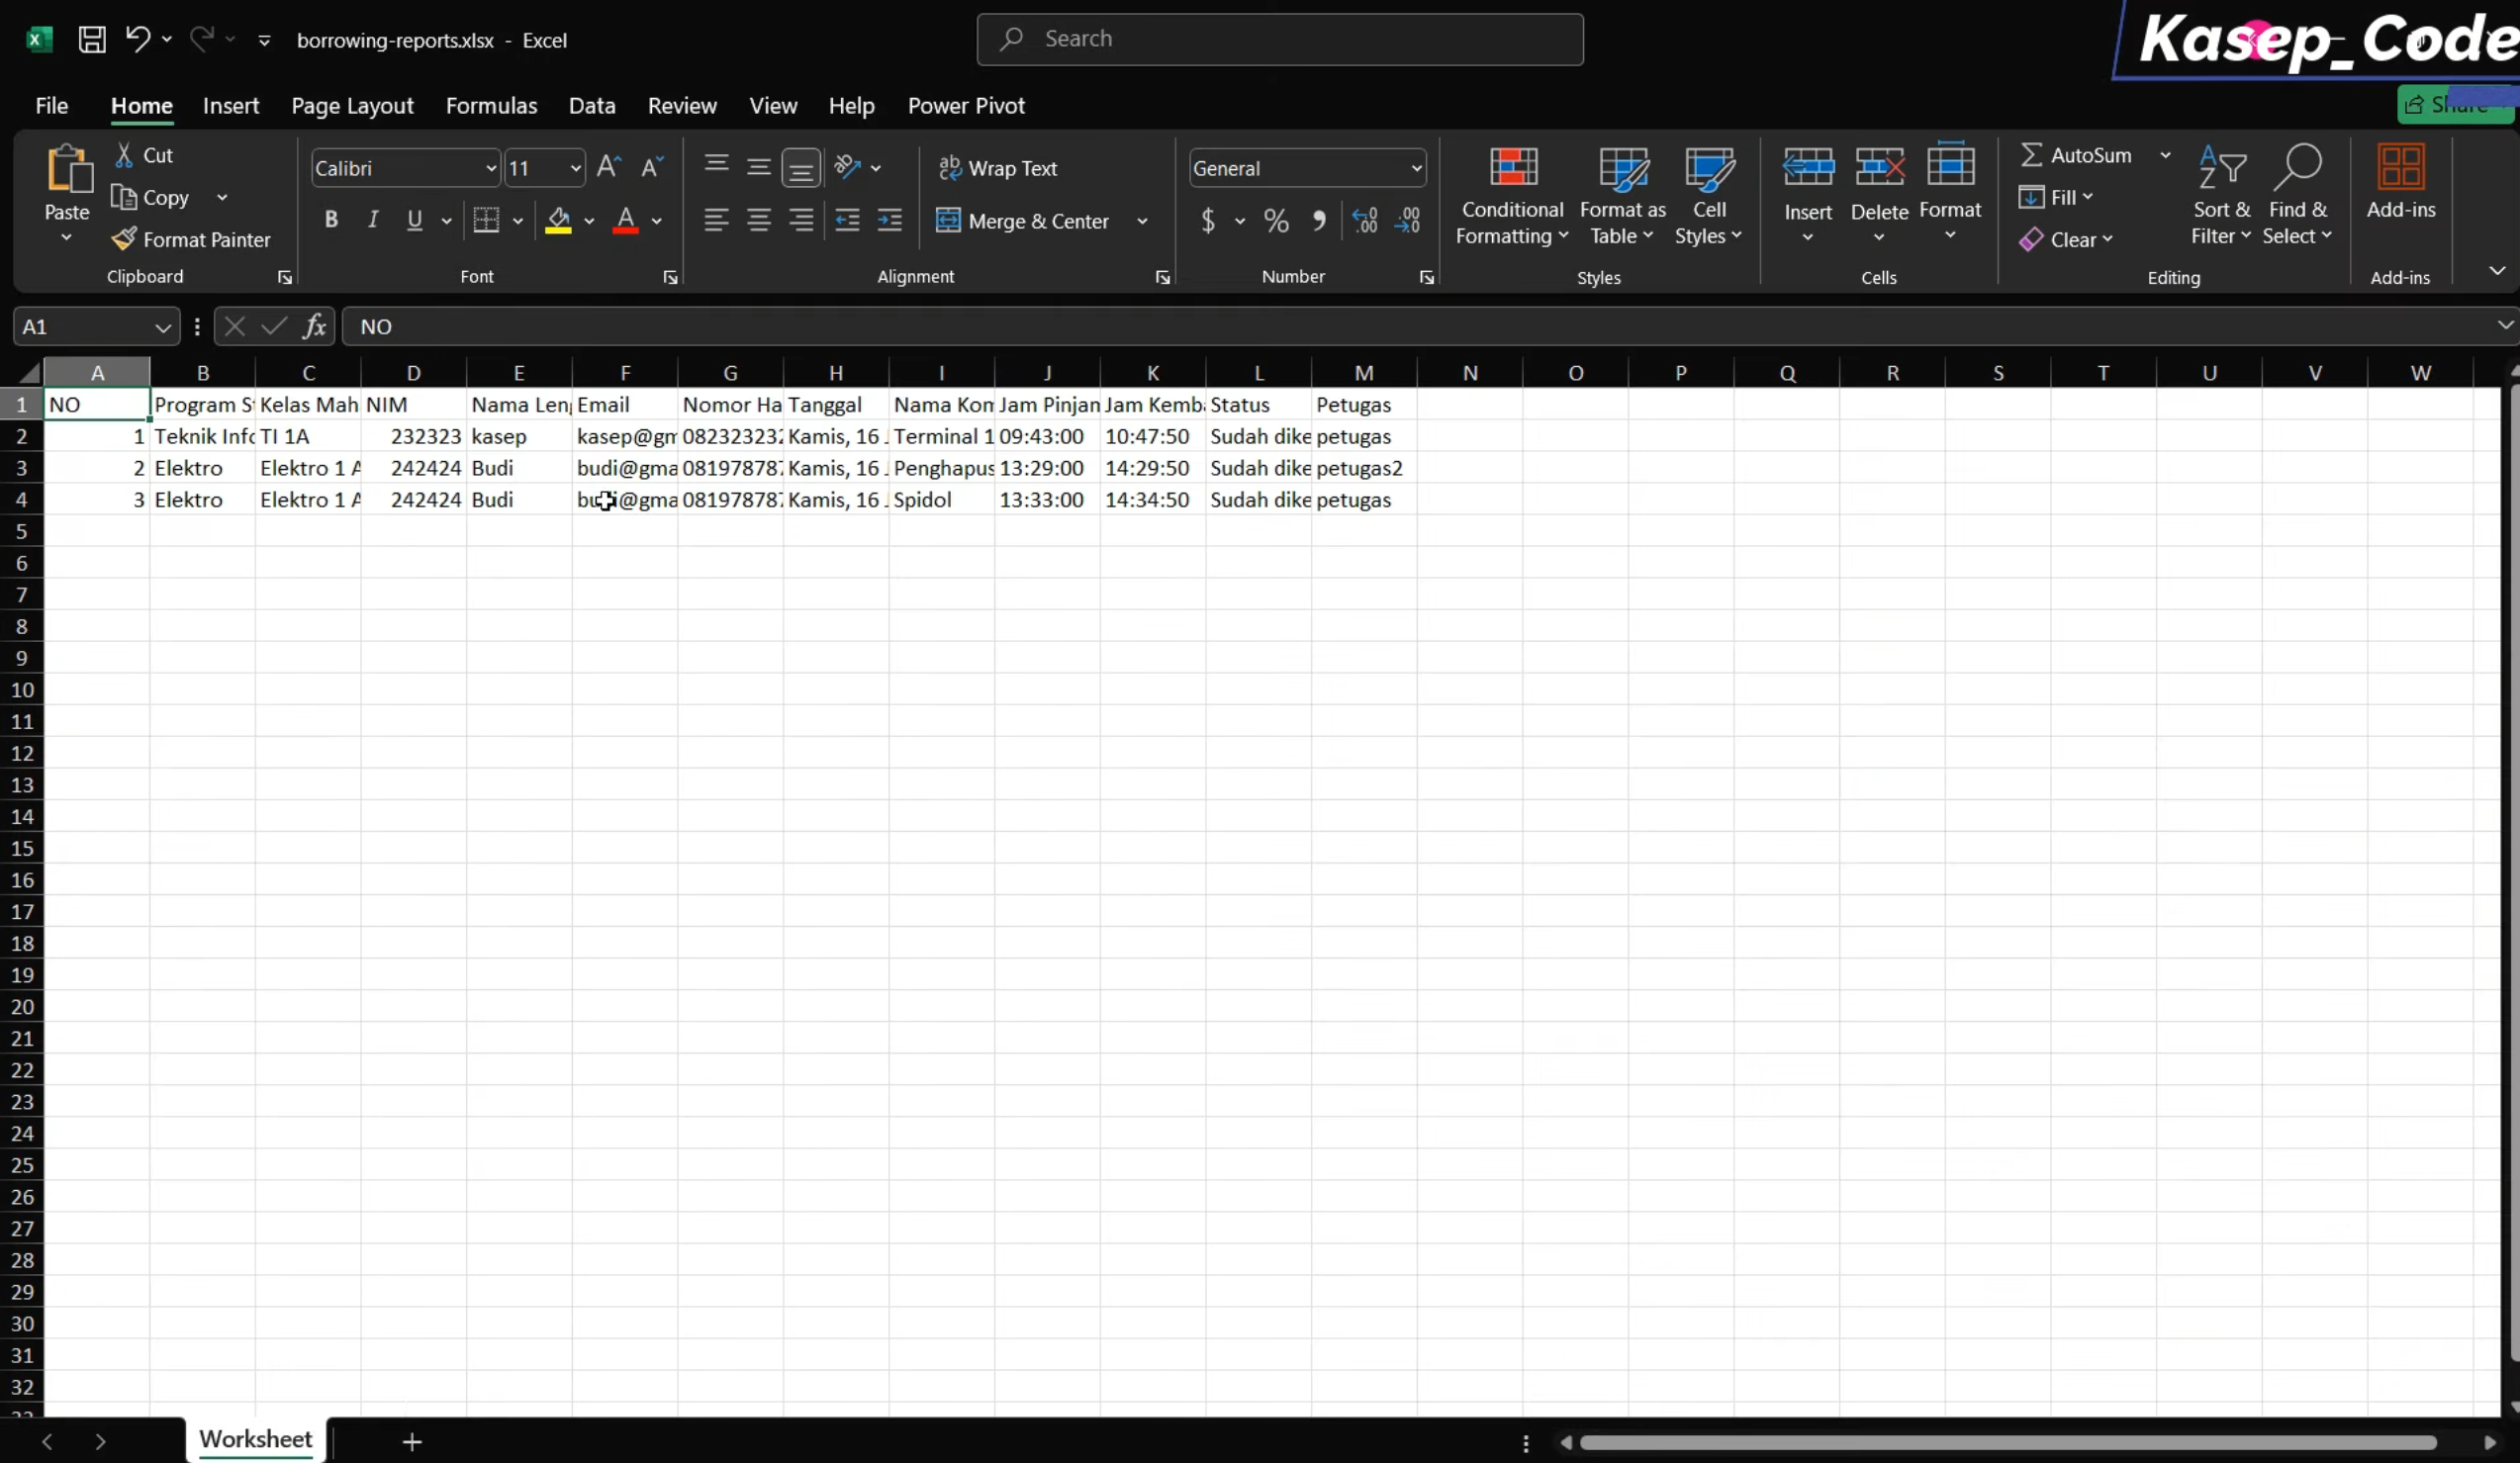Click the Increase Indent icon
The height and width of the screenshot is (1463, 2520).
pos(889,220)
